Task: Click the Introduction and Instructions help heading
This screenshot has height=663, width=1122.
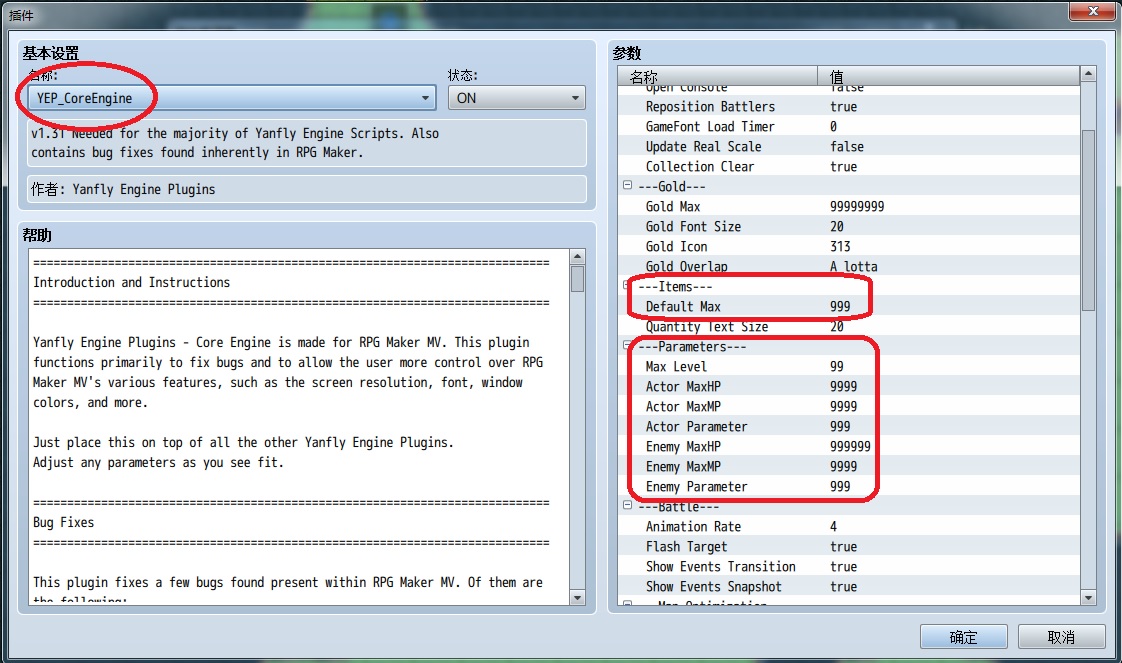Action: click(132, 283)
